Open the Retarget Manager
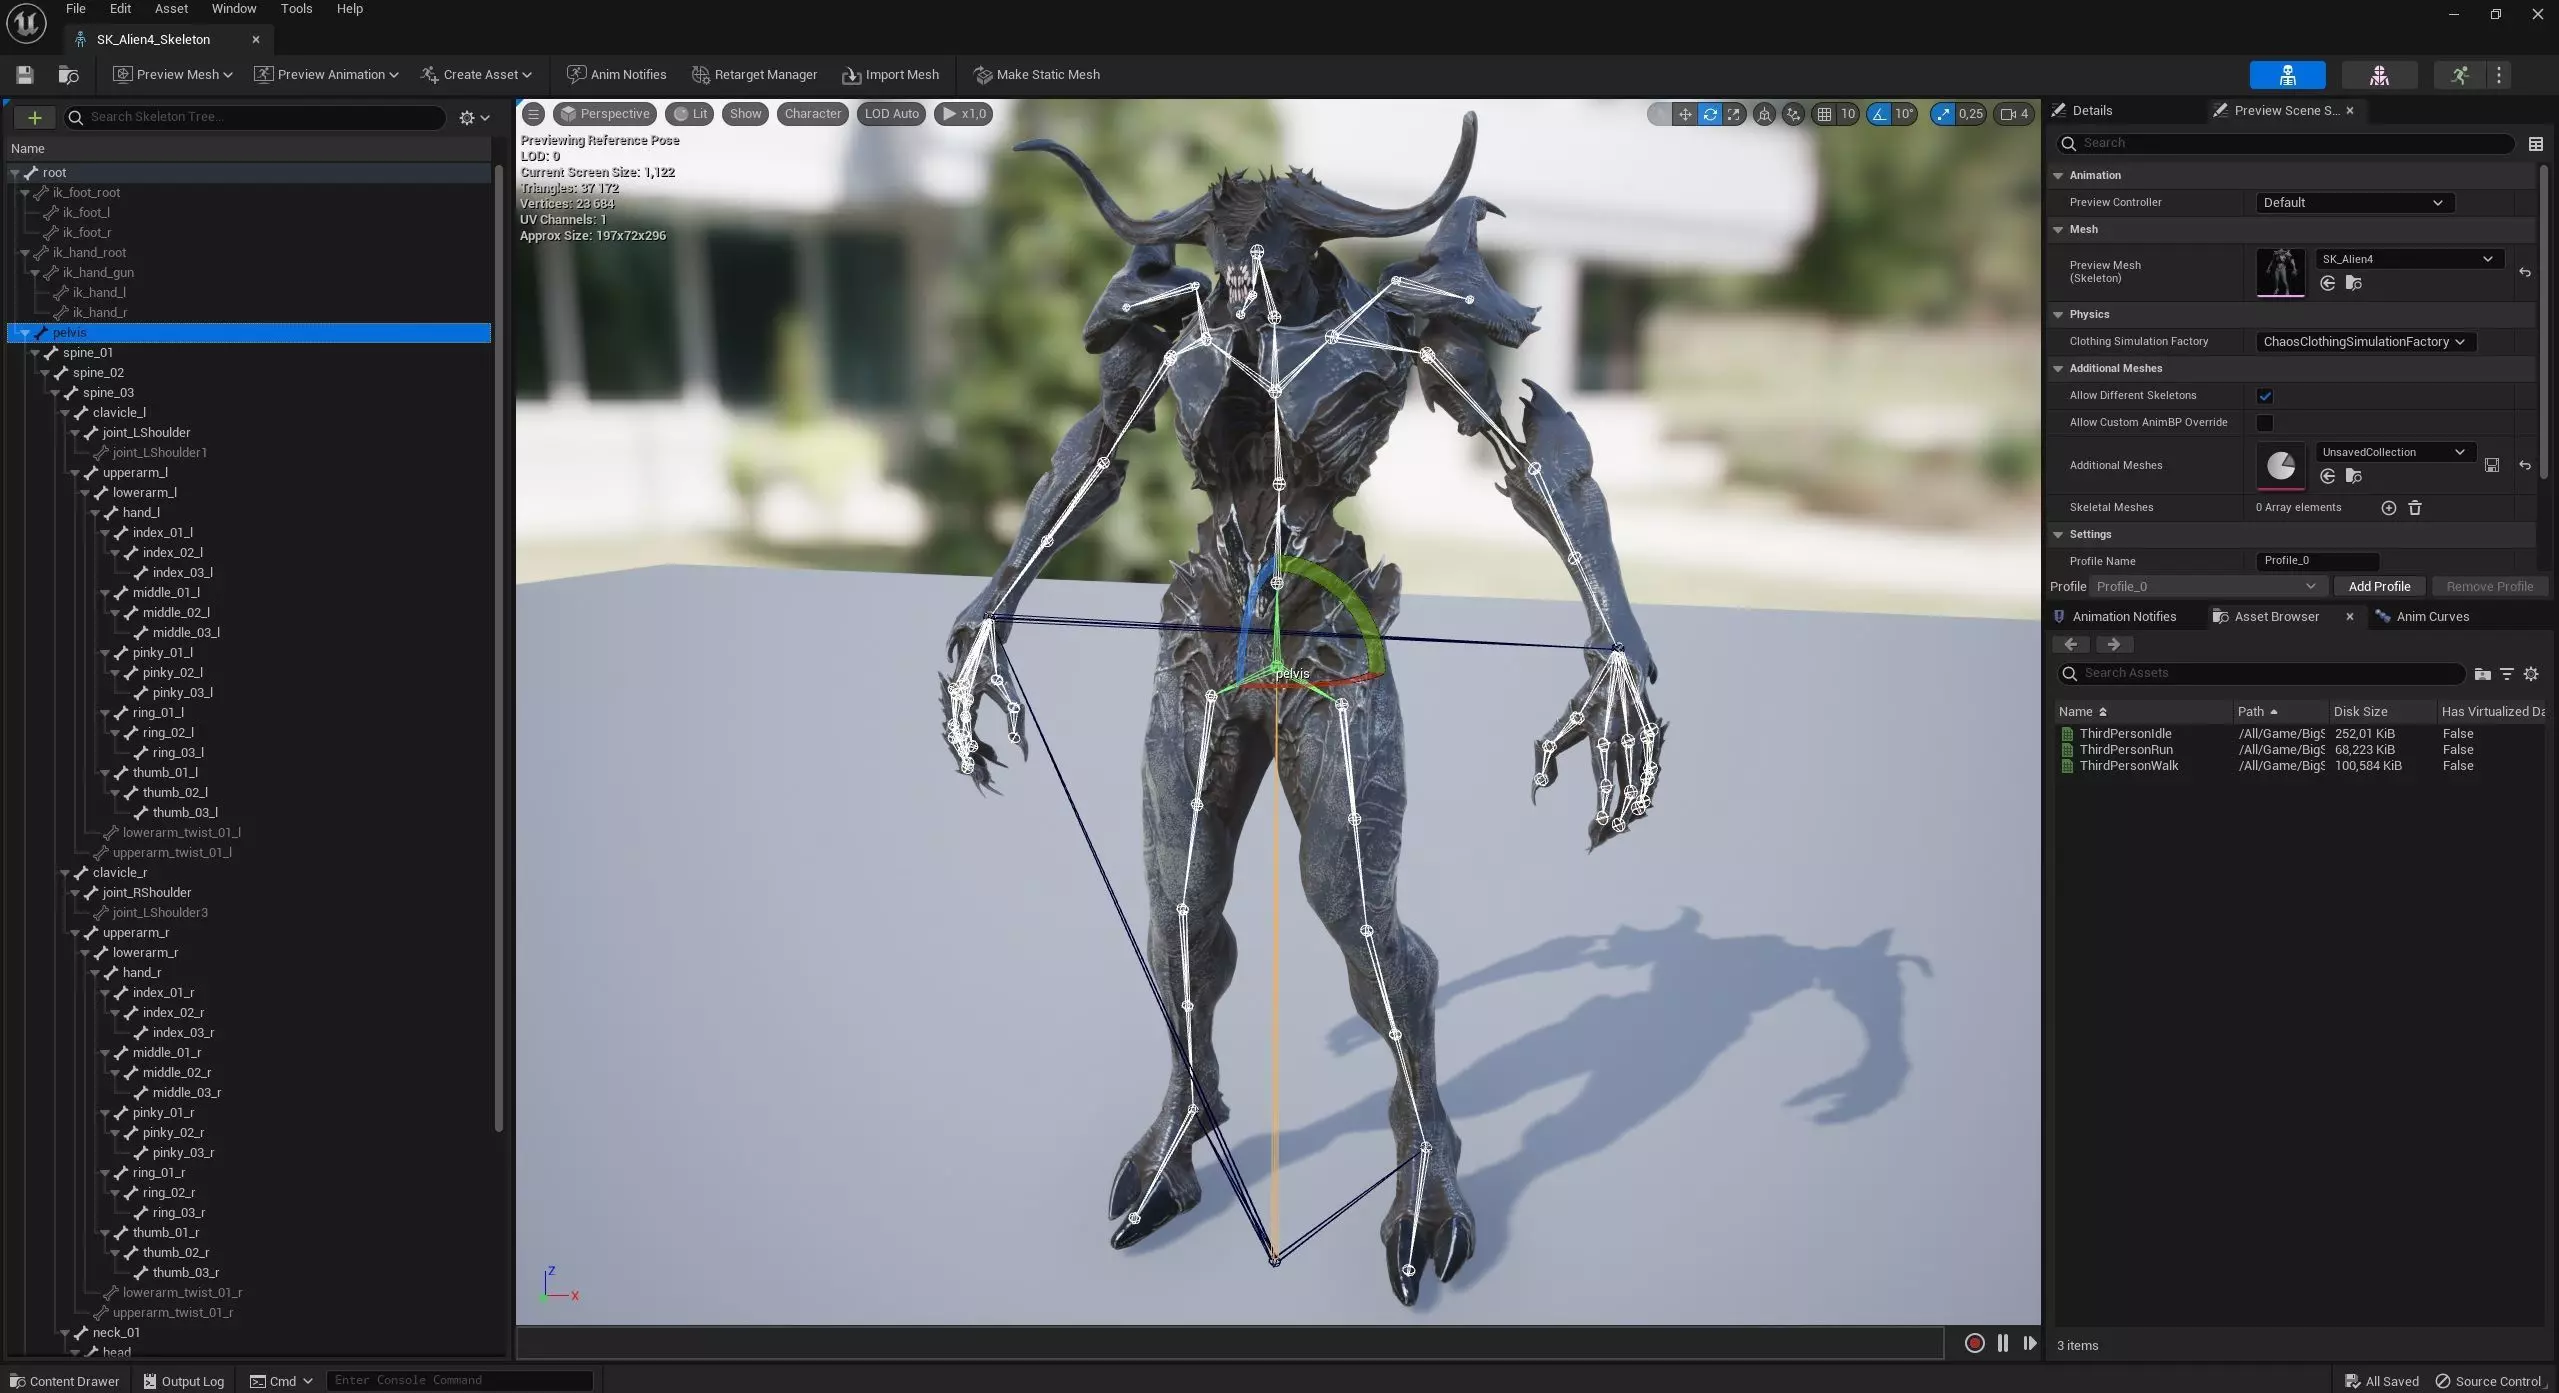This screenshot has width=2559, height=1393. 754,75
